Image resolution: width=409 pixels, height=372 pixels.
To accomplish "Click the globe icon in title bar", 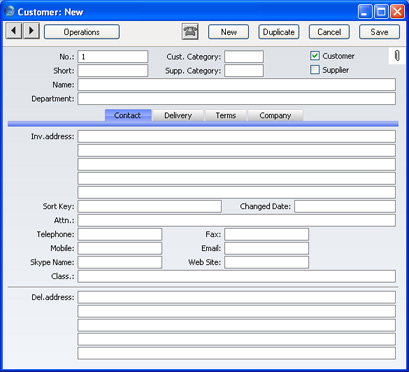I will pyautogui.click(x=10, y=11).
